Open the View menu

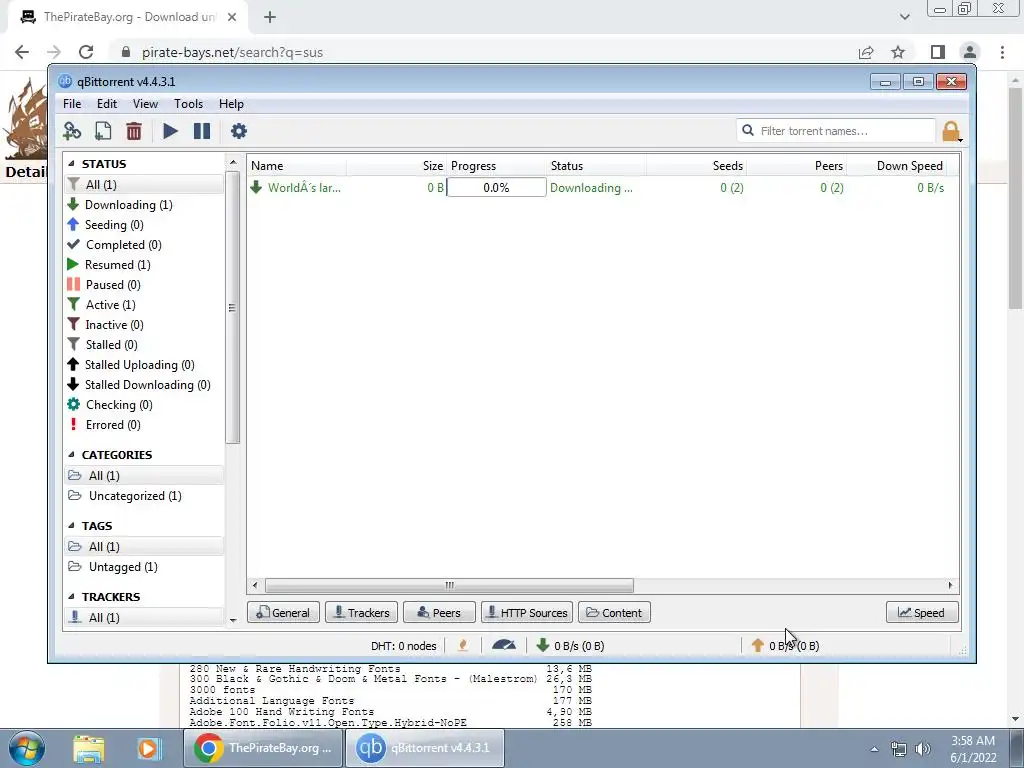tap(145, 104)
